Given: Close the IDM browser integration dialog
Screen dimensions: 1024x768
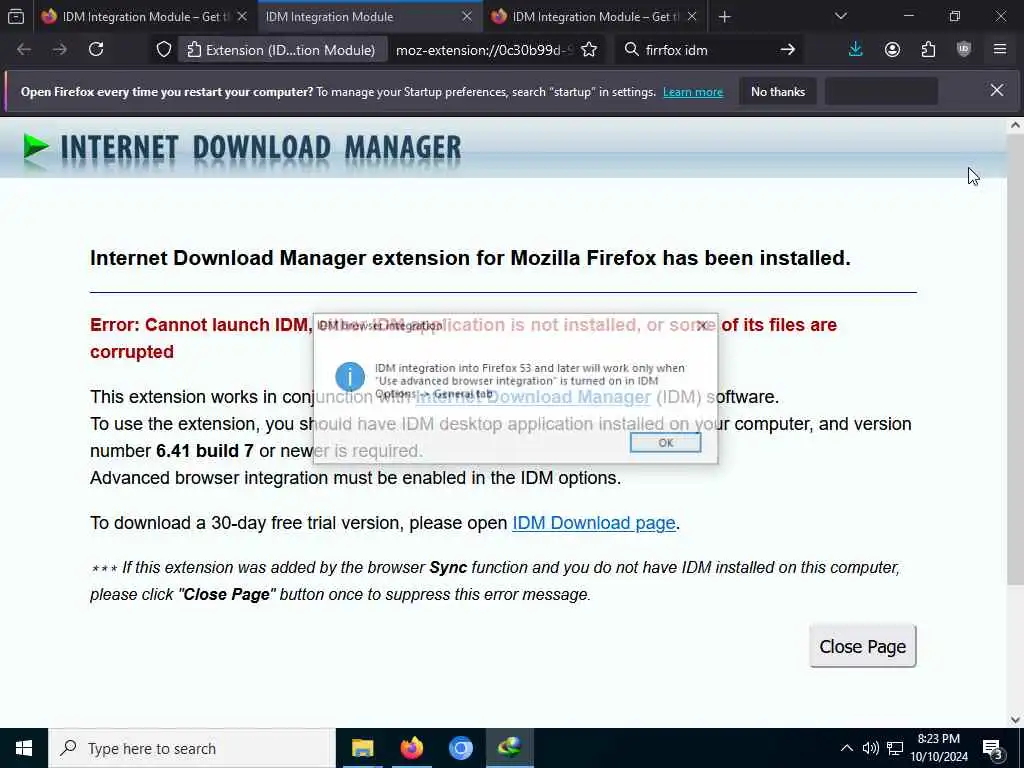Looking at the screenshot, I should [702, 325].
